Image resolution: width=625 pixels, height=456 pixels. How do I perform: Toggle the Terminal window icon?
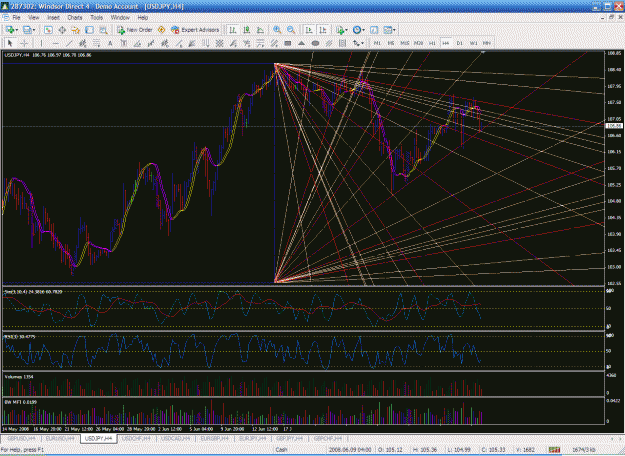coord(89,30)
